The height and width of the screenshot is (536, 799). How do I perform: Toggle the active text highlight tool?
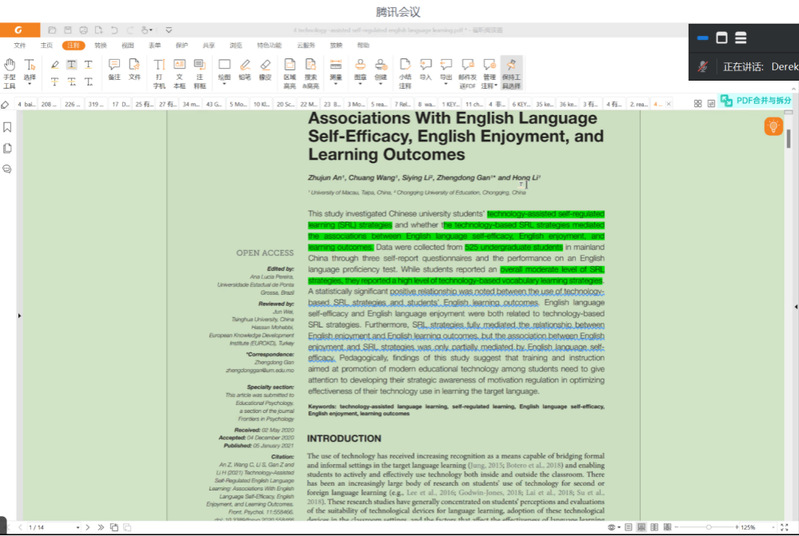pos(72,65)
